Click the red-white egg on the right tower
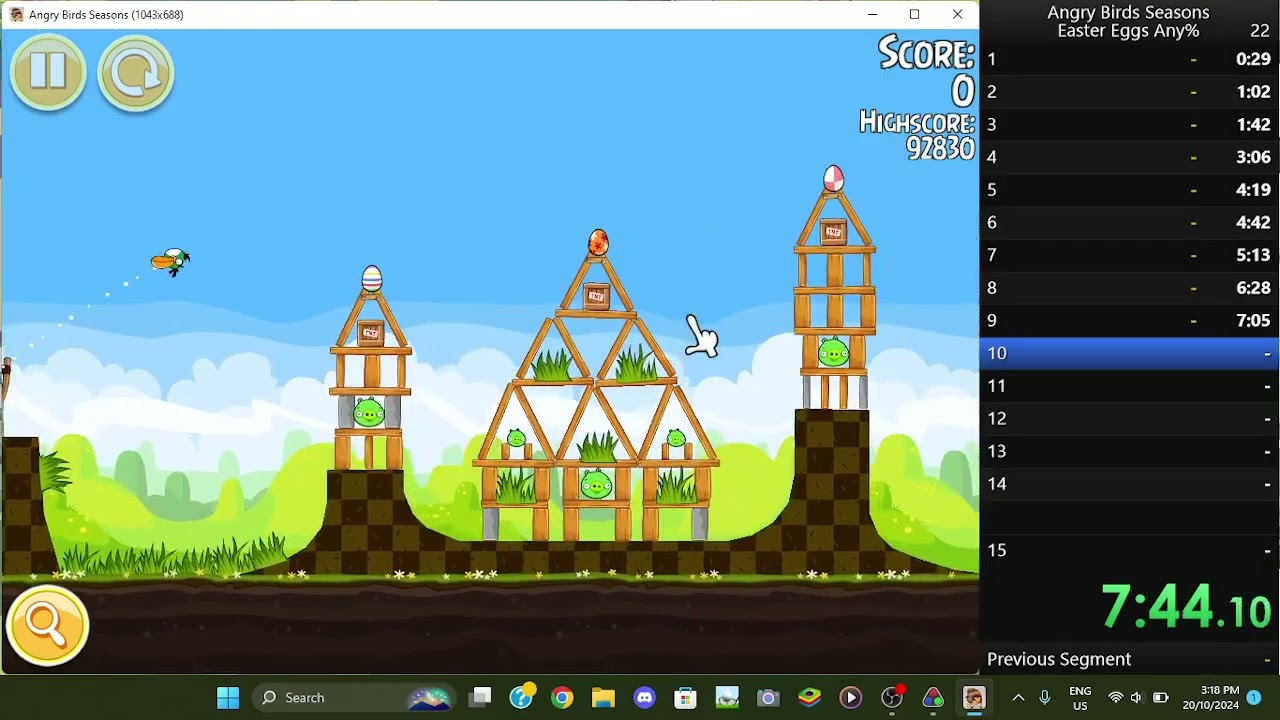This screenshot has height=720, width=1280. pyautogui.click(x=833, y=179)
